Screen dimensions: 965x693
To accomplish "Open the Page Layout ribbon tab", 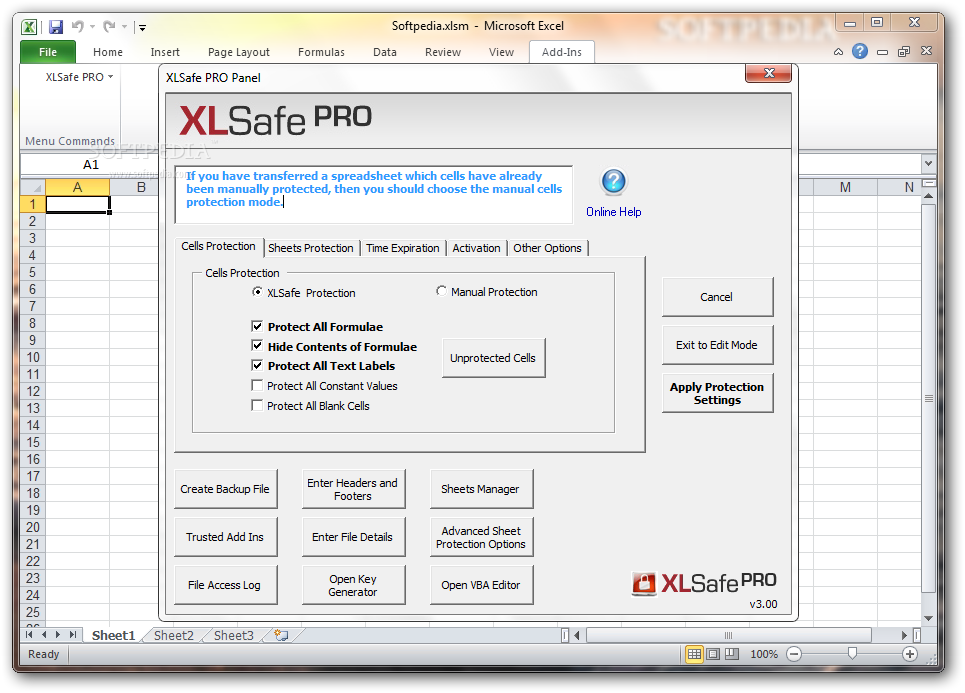I will coord(239,52).
